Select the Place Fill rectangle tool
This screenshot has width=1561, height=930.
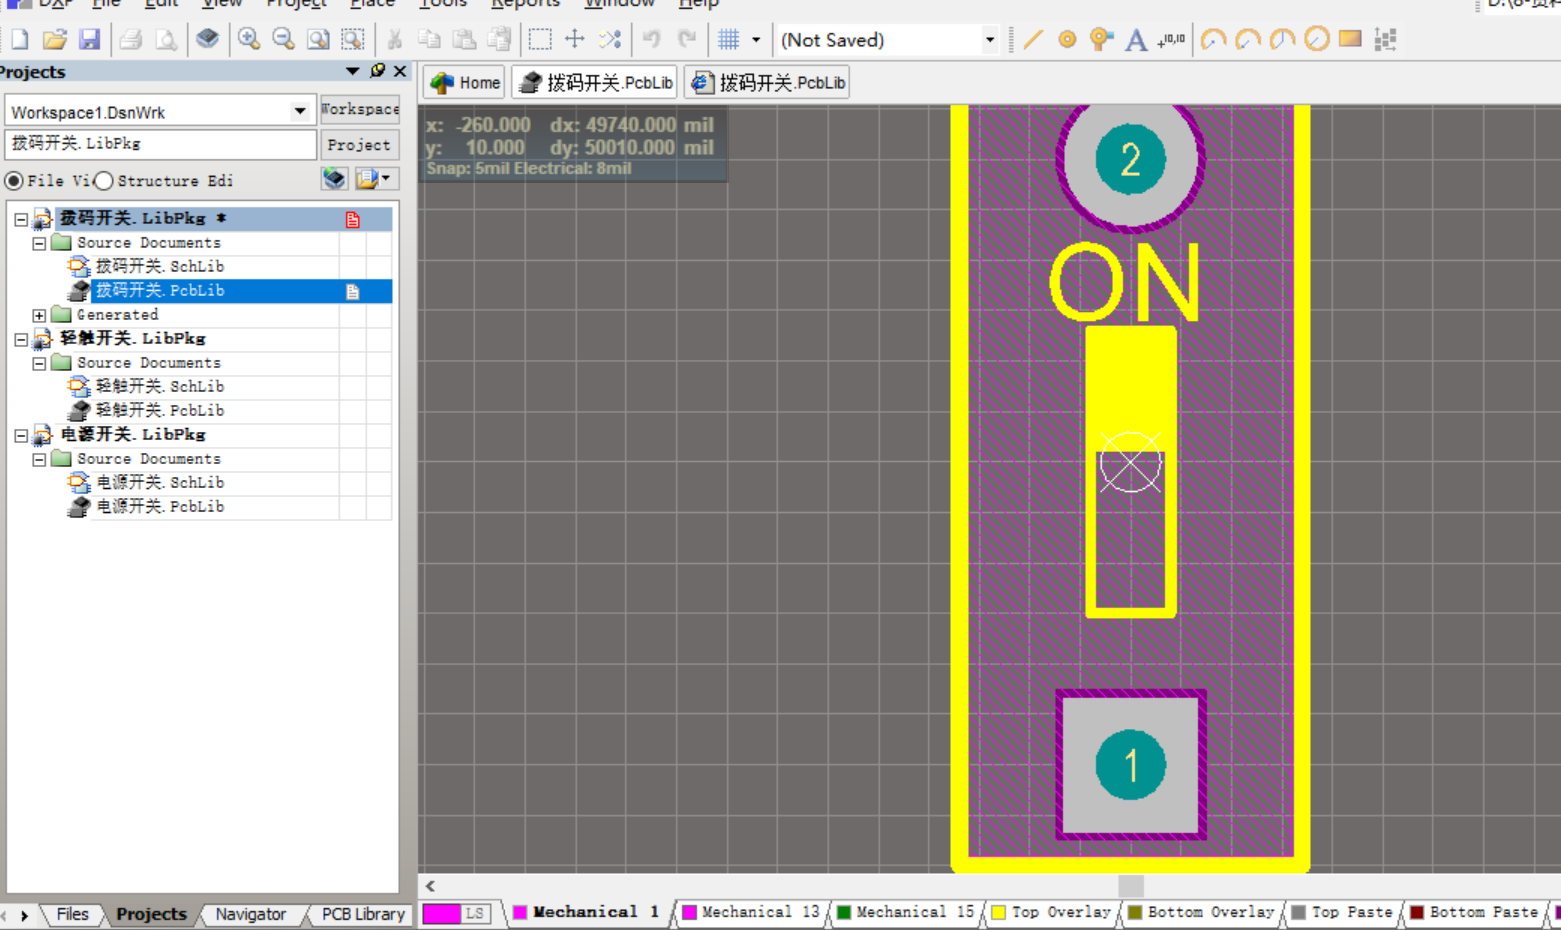coord(1350,39)
